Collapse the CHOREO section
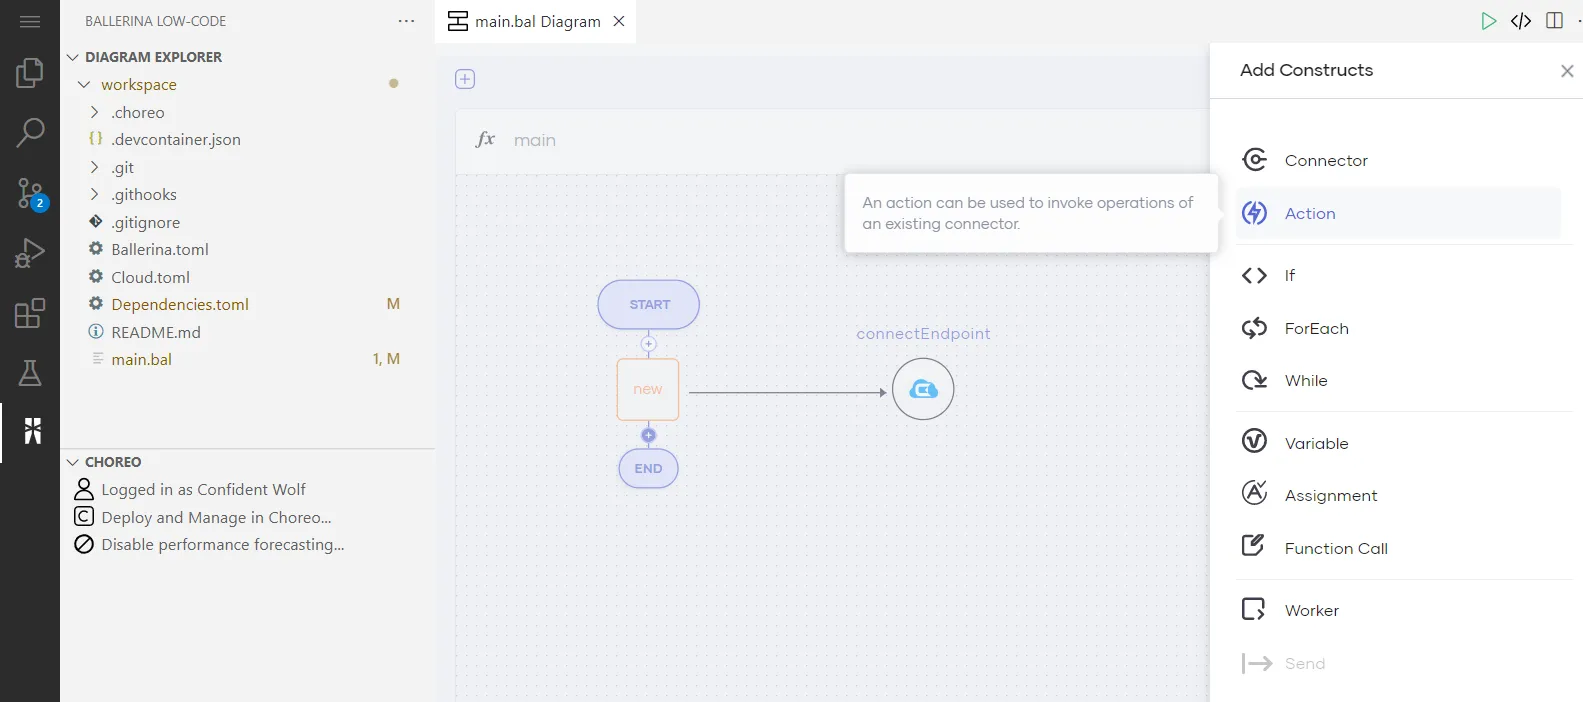Image resolution: width=1583 pixels, height=702 pixels. pos(73,462)
